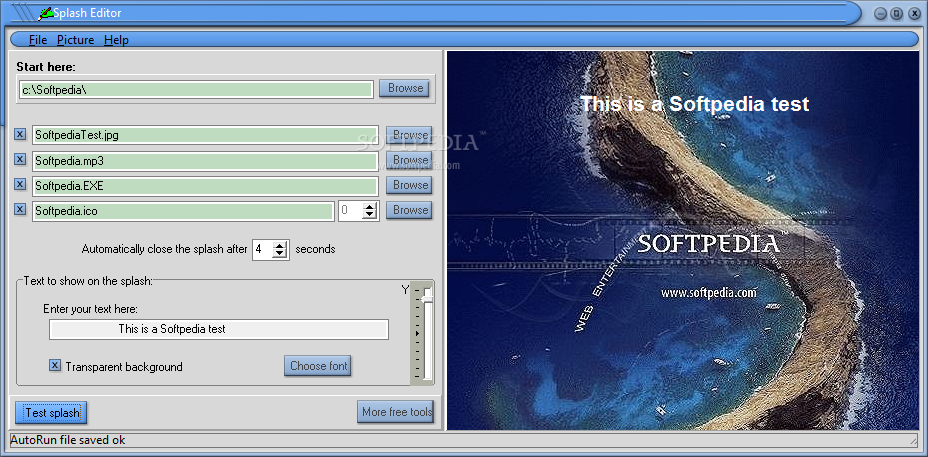Browse for the Softpedia.ico icon file
This screenshot has width=928, height=457.
click(x=409, y=210)
